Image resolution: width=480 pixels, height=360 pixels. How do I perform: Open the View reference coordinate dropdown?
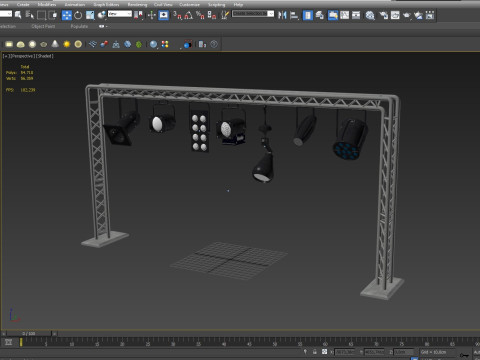120,14
